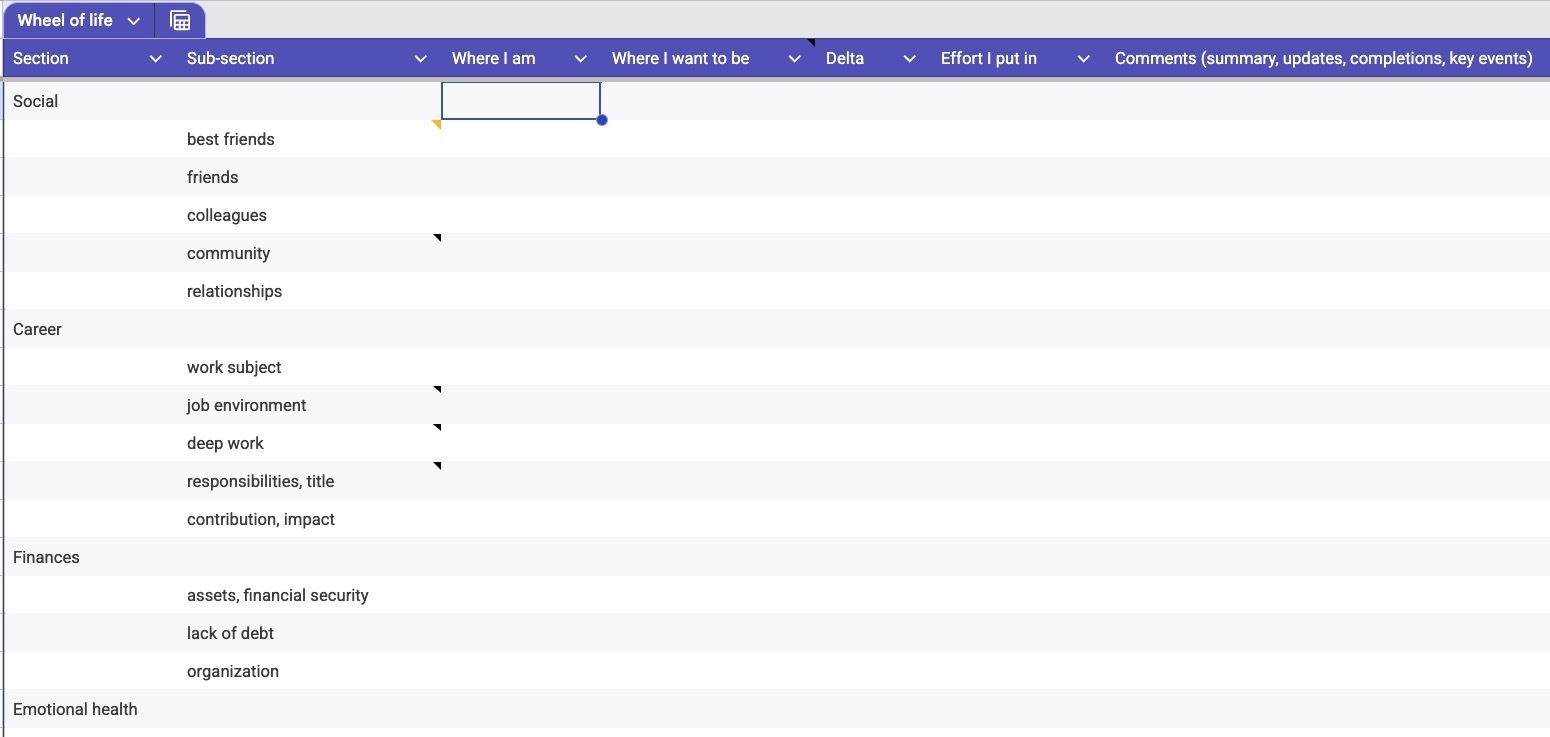Click the blue fill handle of the selected cell

[602, 120]
